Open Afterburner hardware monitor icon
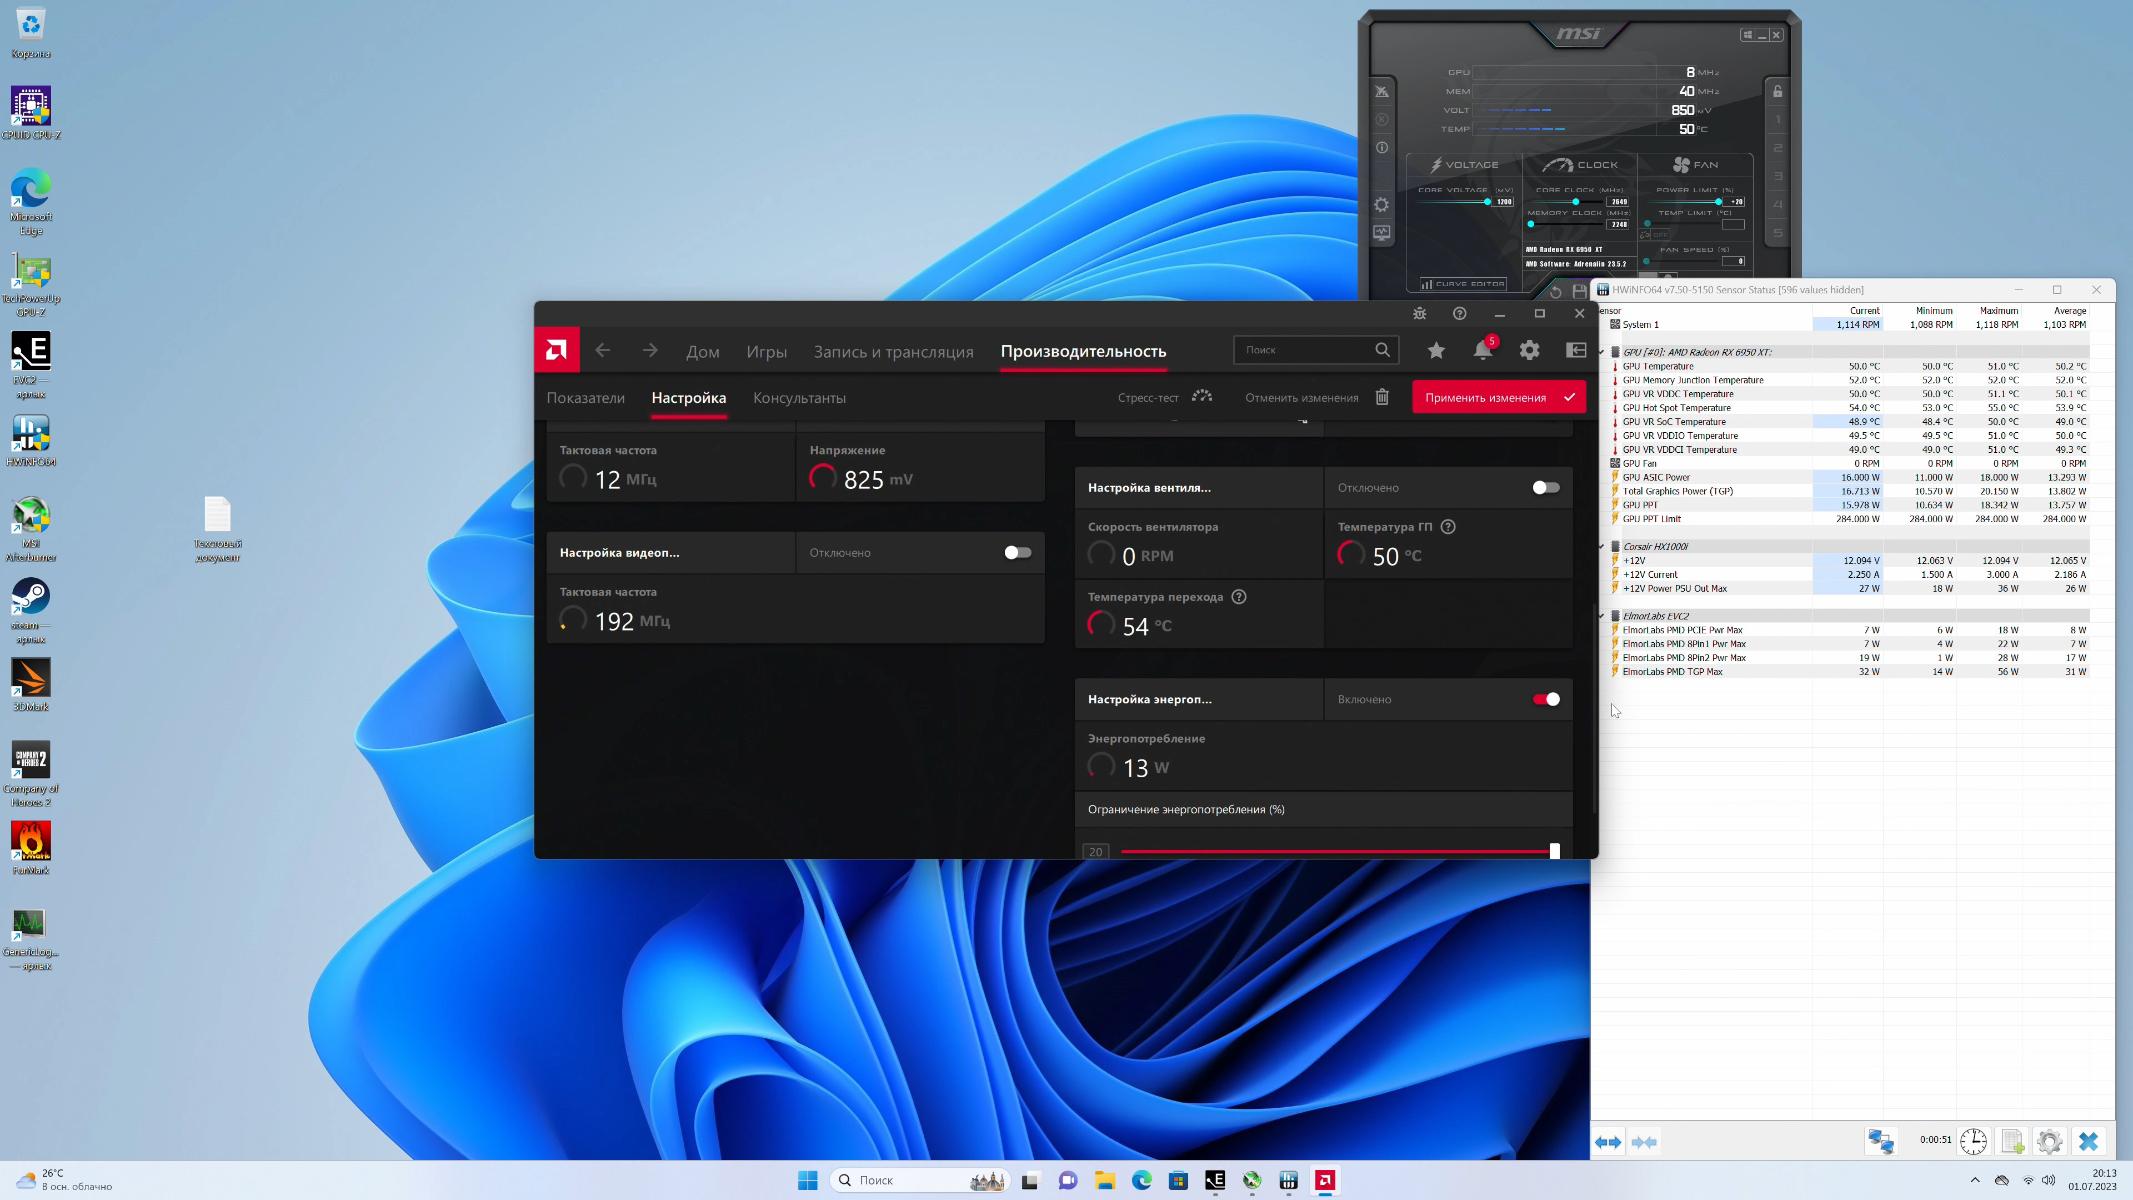 1381,233
